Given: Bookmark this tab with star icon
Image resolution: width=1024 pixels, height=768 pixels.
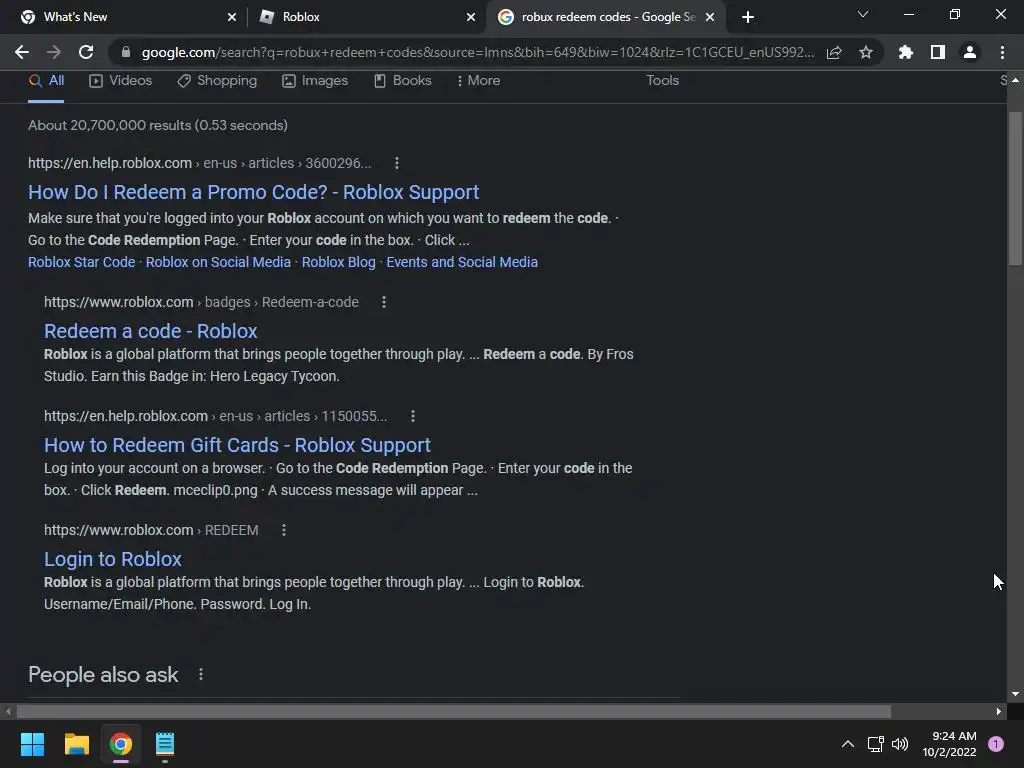Looking at the screenshot, I should [866, 52].
